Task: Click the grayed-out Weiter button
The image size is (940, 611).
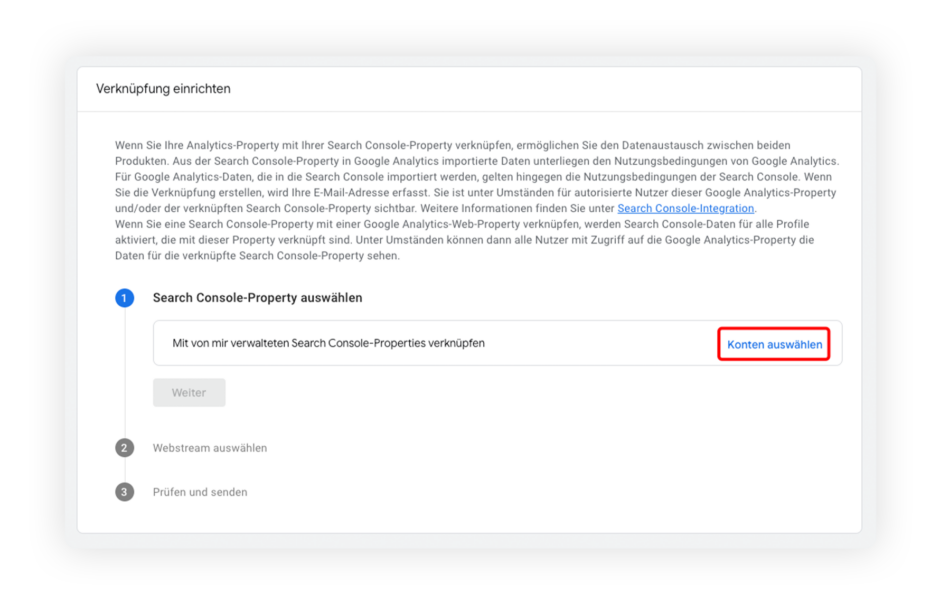Action: [189, 393]
